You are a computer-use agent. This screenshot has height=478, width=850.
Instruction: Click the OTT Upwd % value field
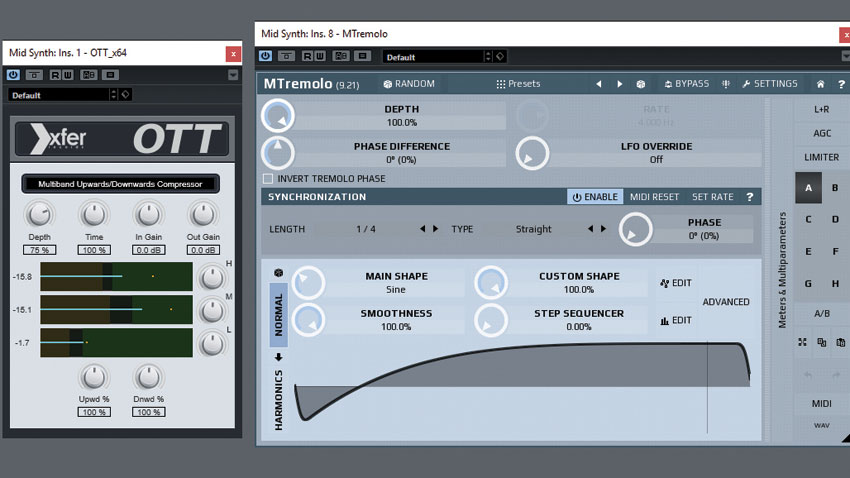tap(94, 412)
